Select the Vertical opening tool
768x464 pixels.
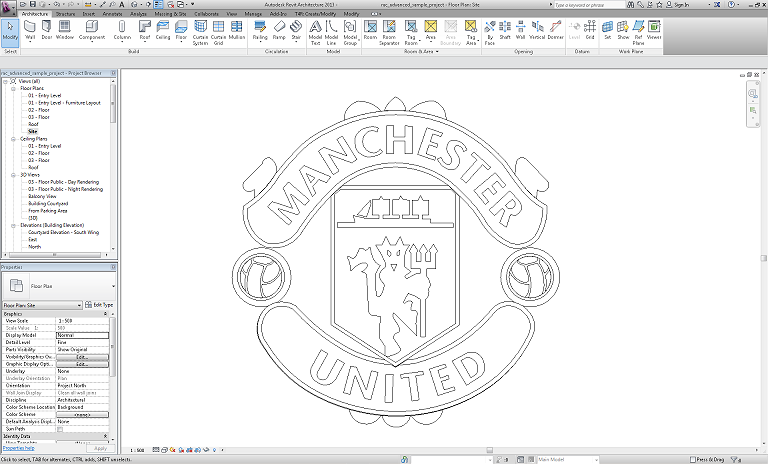click(x=537, y=31)
